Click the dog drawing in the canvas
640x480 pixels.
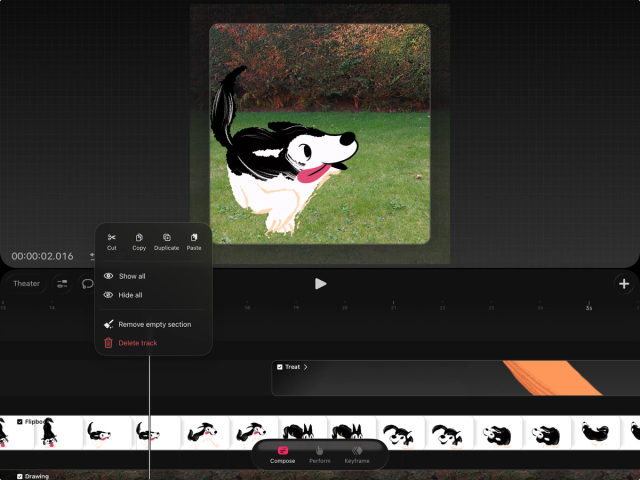pos(284,153)
